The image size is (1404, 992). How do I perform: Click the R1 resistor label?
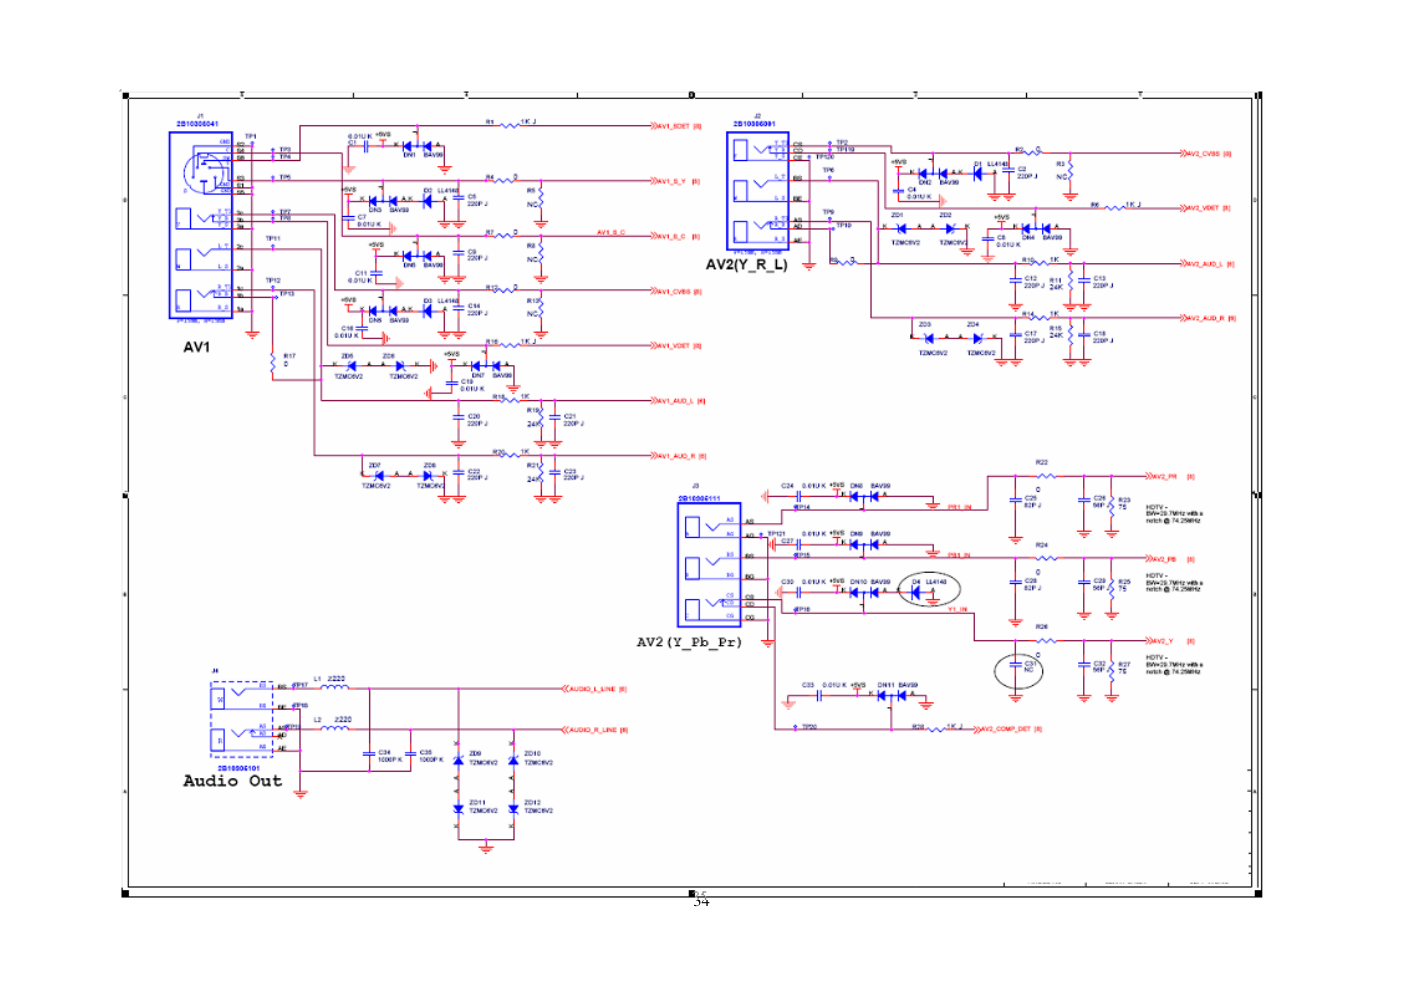[490, 122]
